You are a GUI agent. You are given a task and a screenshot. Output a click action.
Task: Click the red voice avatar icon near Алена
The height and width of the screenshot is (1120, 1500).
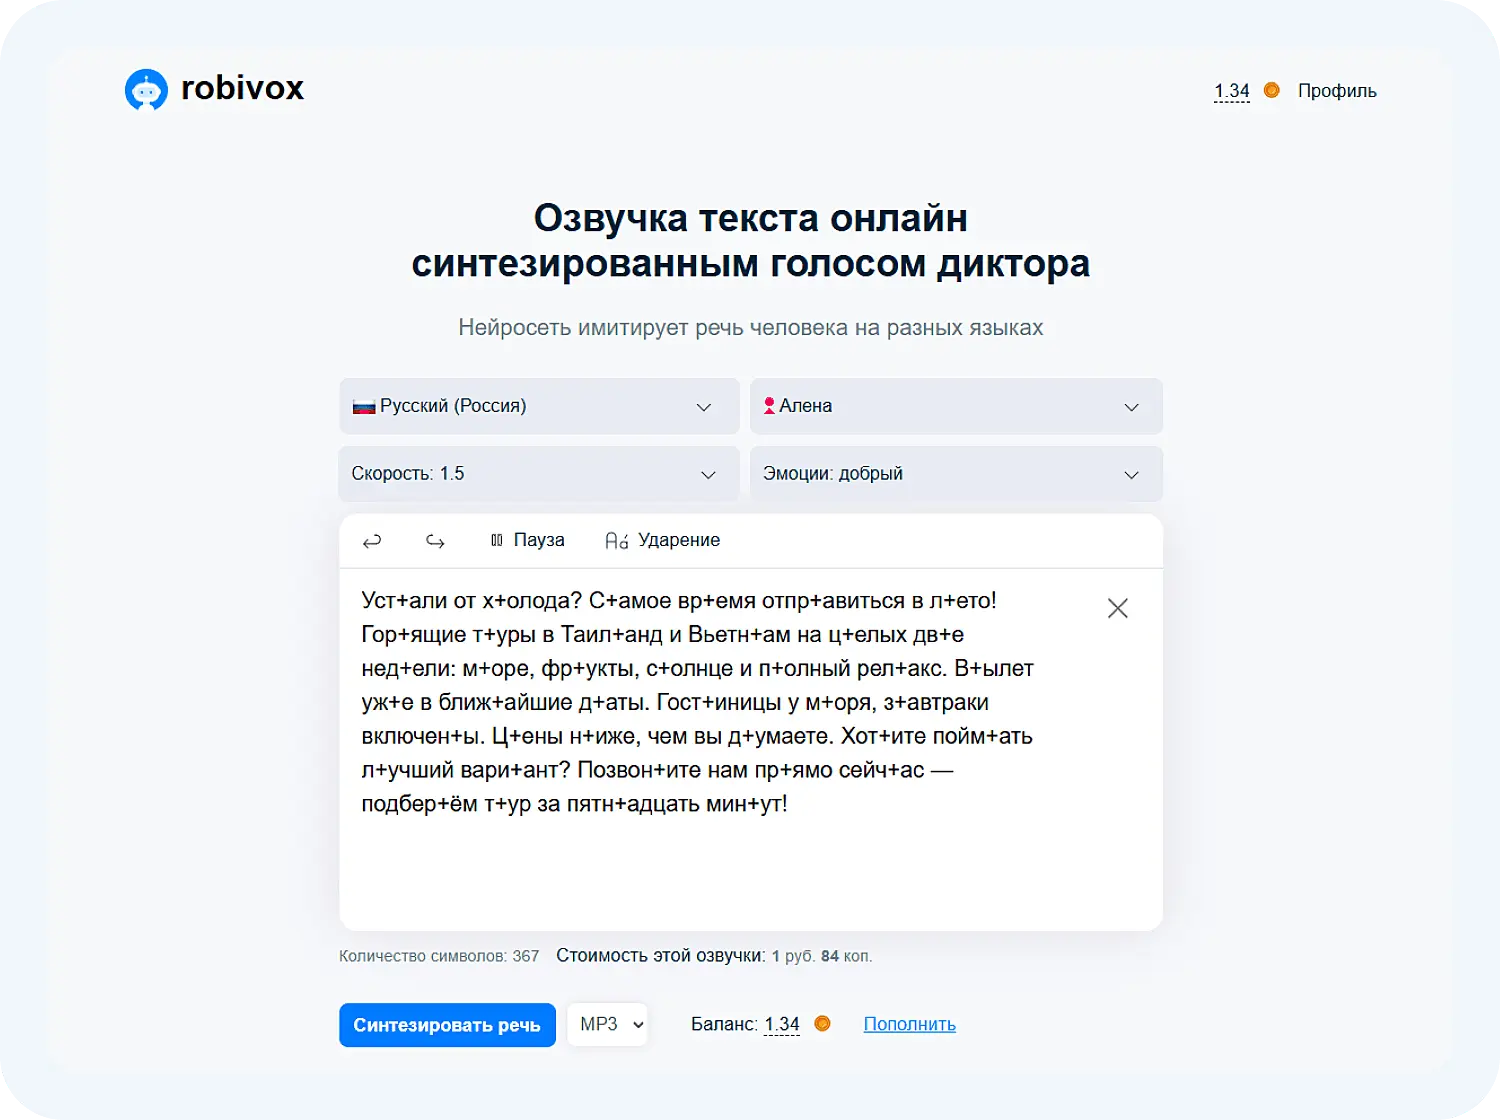click(768, 405)
